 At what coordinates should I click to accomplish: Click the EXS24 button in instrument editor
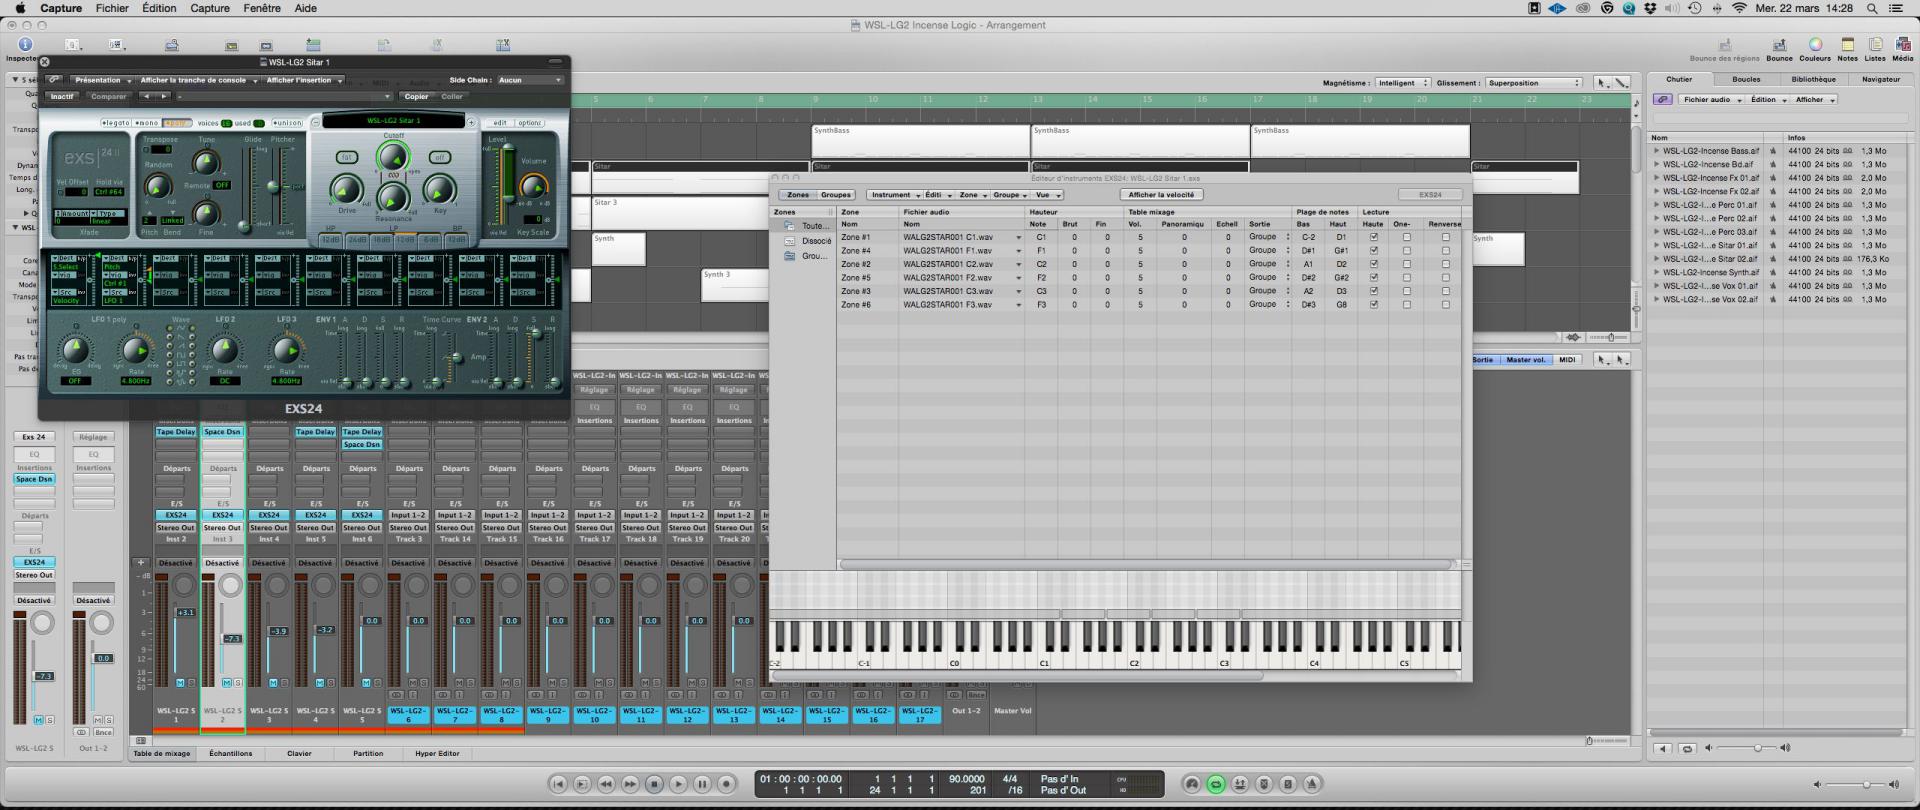click(x=1430, y=195)
